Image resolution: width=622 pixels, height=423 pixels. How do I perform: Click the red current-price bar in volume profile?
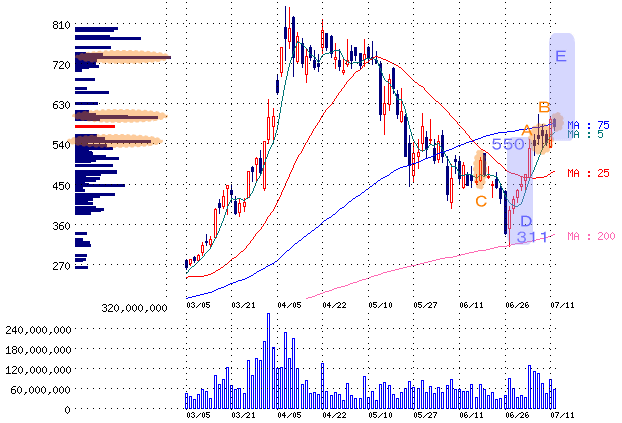click(x=95, y=126)
